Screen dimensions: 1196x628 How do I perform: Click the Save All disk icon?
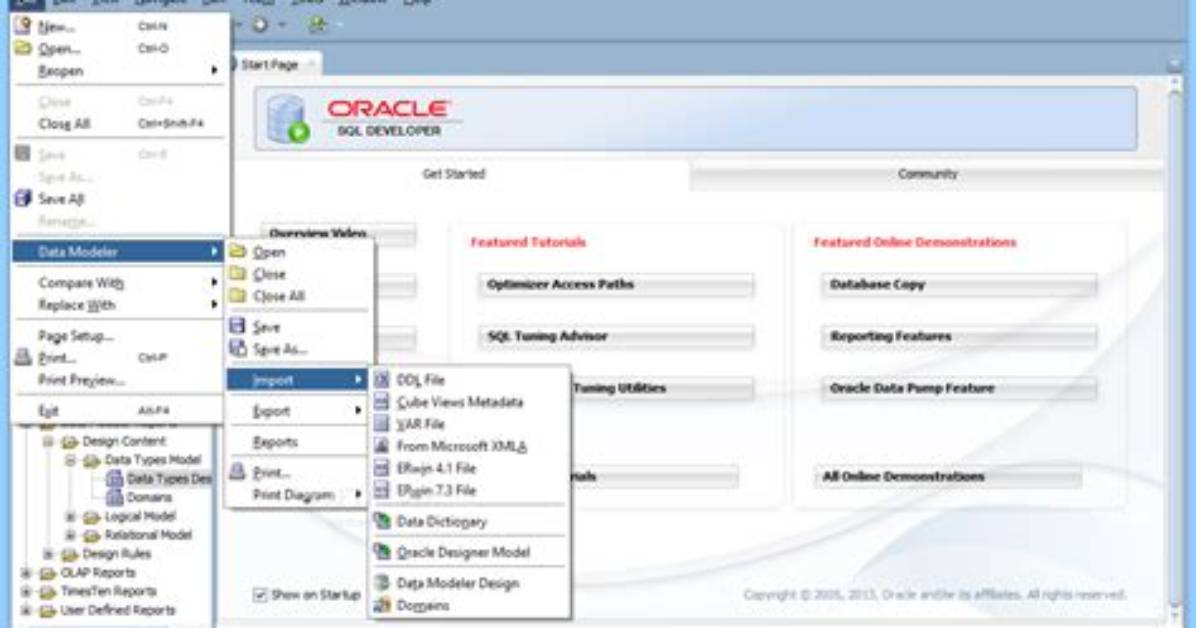23,198
